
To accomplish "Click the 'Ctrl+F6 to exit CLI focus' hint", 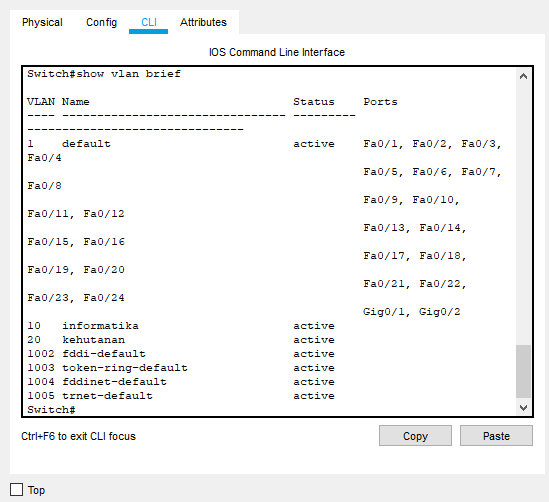I will (x=78, y=436).
